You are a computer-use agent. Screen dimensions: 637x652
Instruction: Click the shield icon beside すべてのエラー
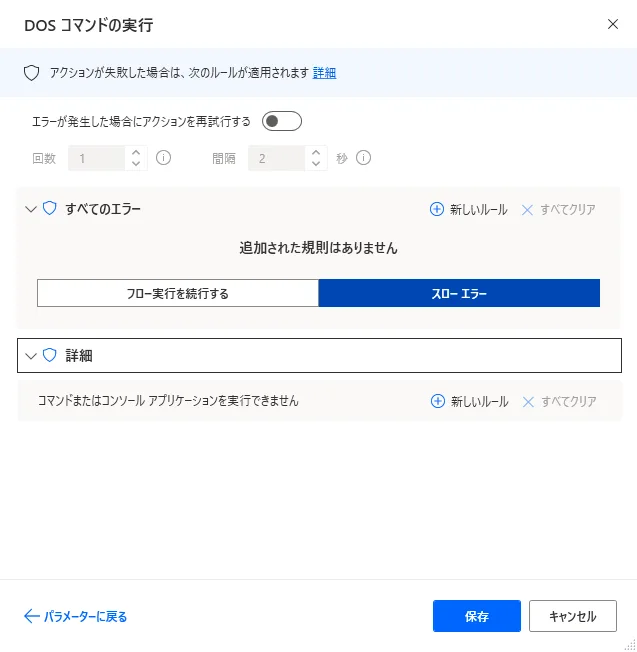click(49, 209)
